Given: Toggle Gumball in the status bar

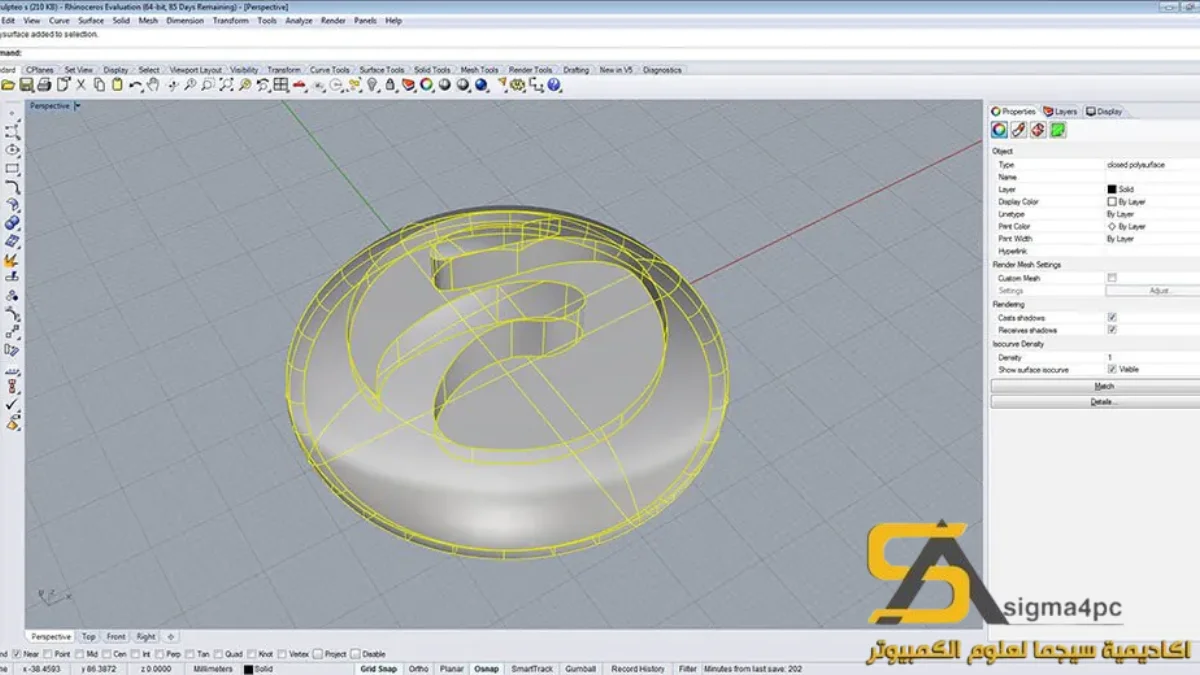Looking at the screenshot, I should 580,669.
